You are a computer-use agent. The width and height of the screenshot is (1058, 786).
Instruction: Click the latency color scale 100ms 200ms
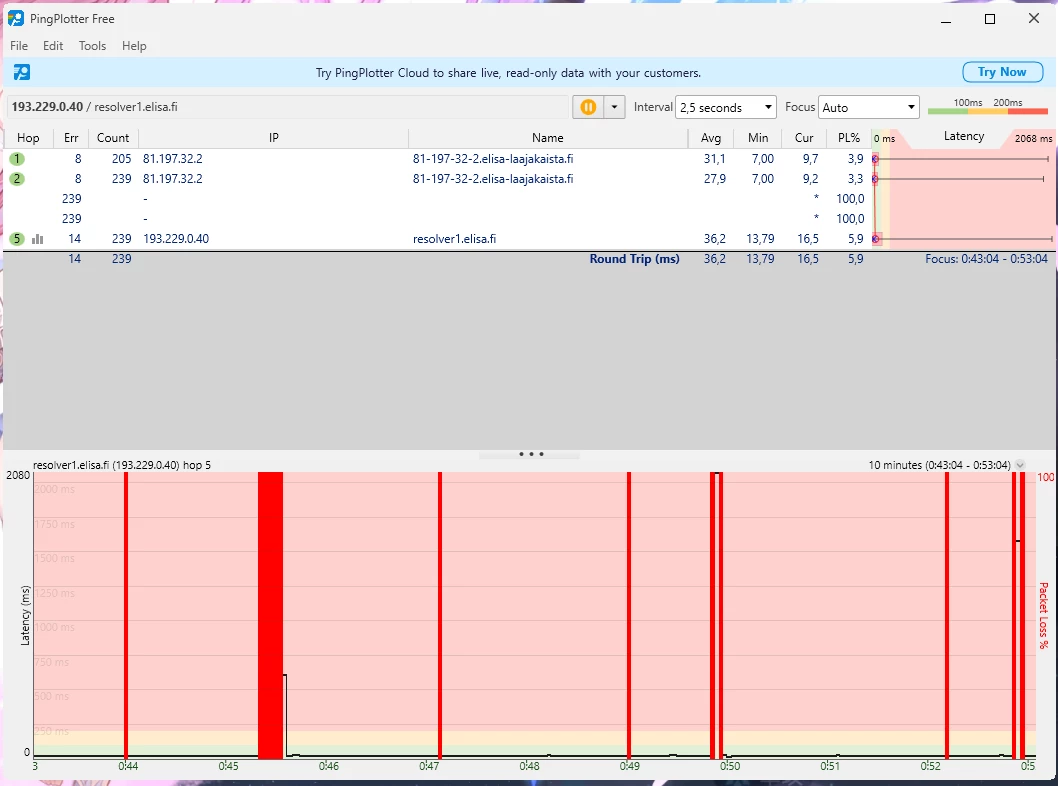coord(988,107)
